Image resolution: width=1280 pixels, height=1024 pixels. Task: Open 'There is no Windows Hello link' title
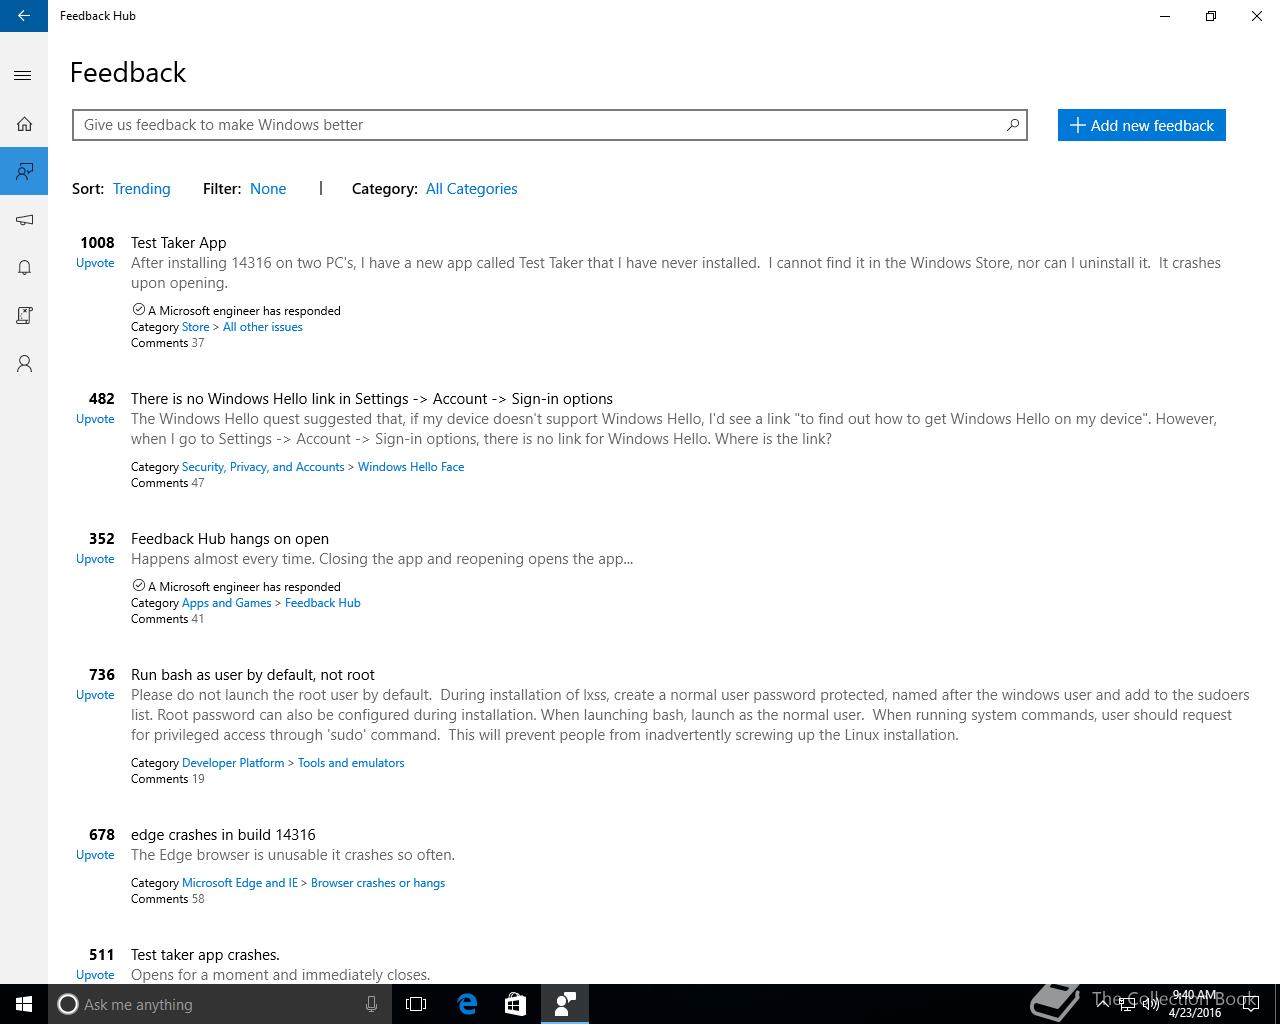click(371, 399)
